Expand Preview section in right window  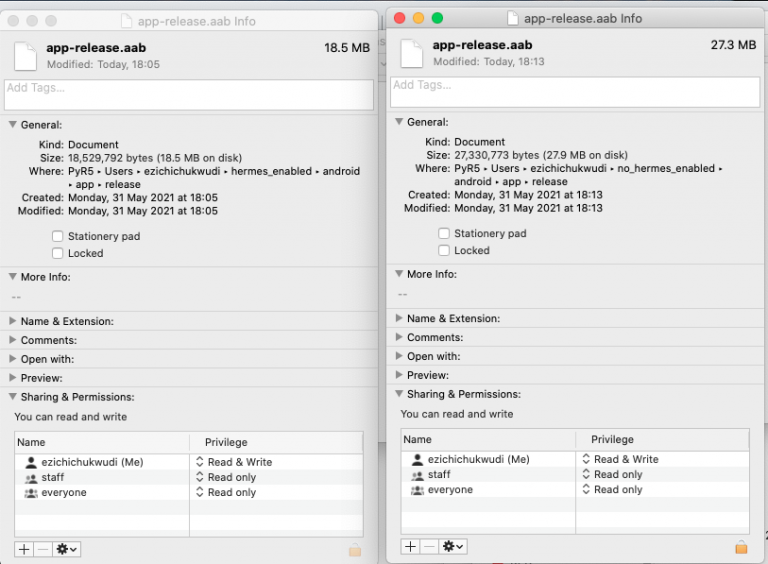(x=399, y=375)
